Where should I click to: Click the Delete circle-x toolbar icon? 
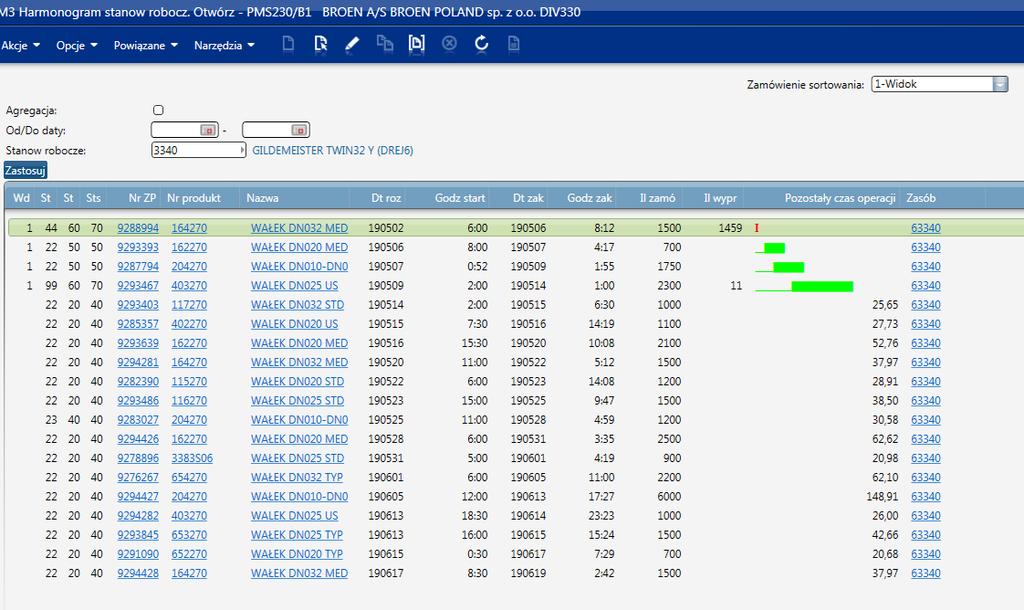(449, 44)
